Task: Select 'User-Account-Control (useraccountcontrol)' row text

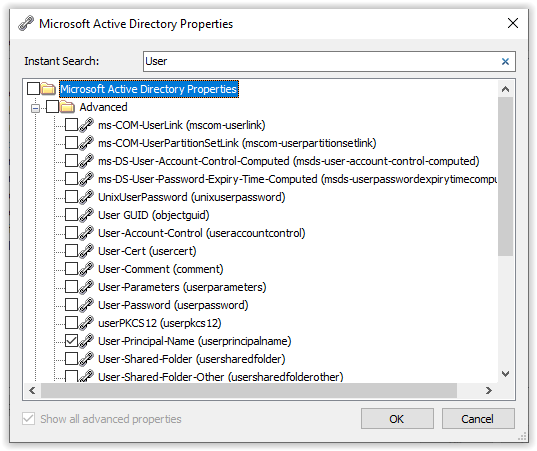Action: (201, 233)
